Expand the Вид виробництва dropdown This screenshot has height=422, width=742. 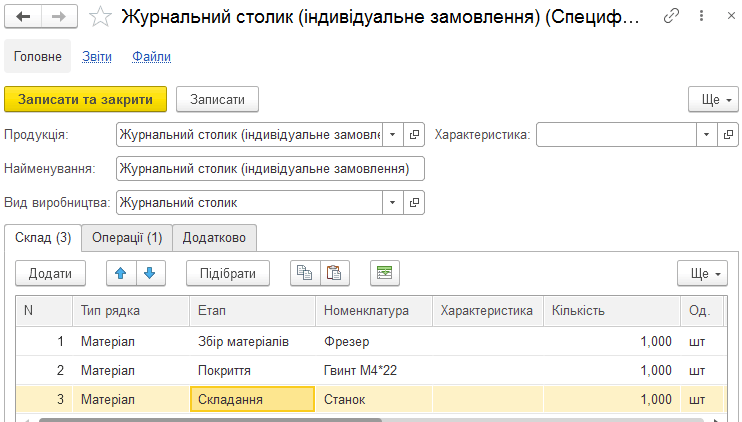393,202
